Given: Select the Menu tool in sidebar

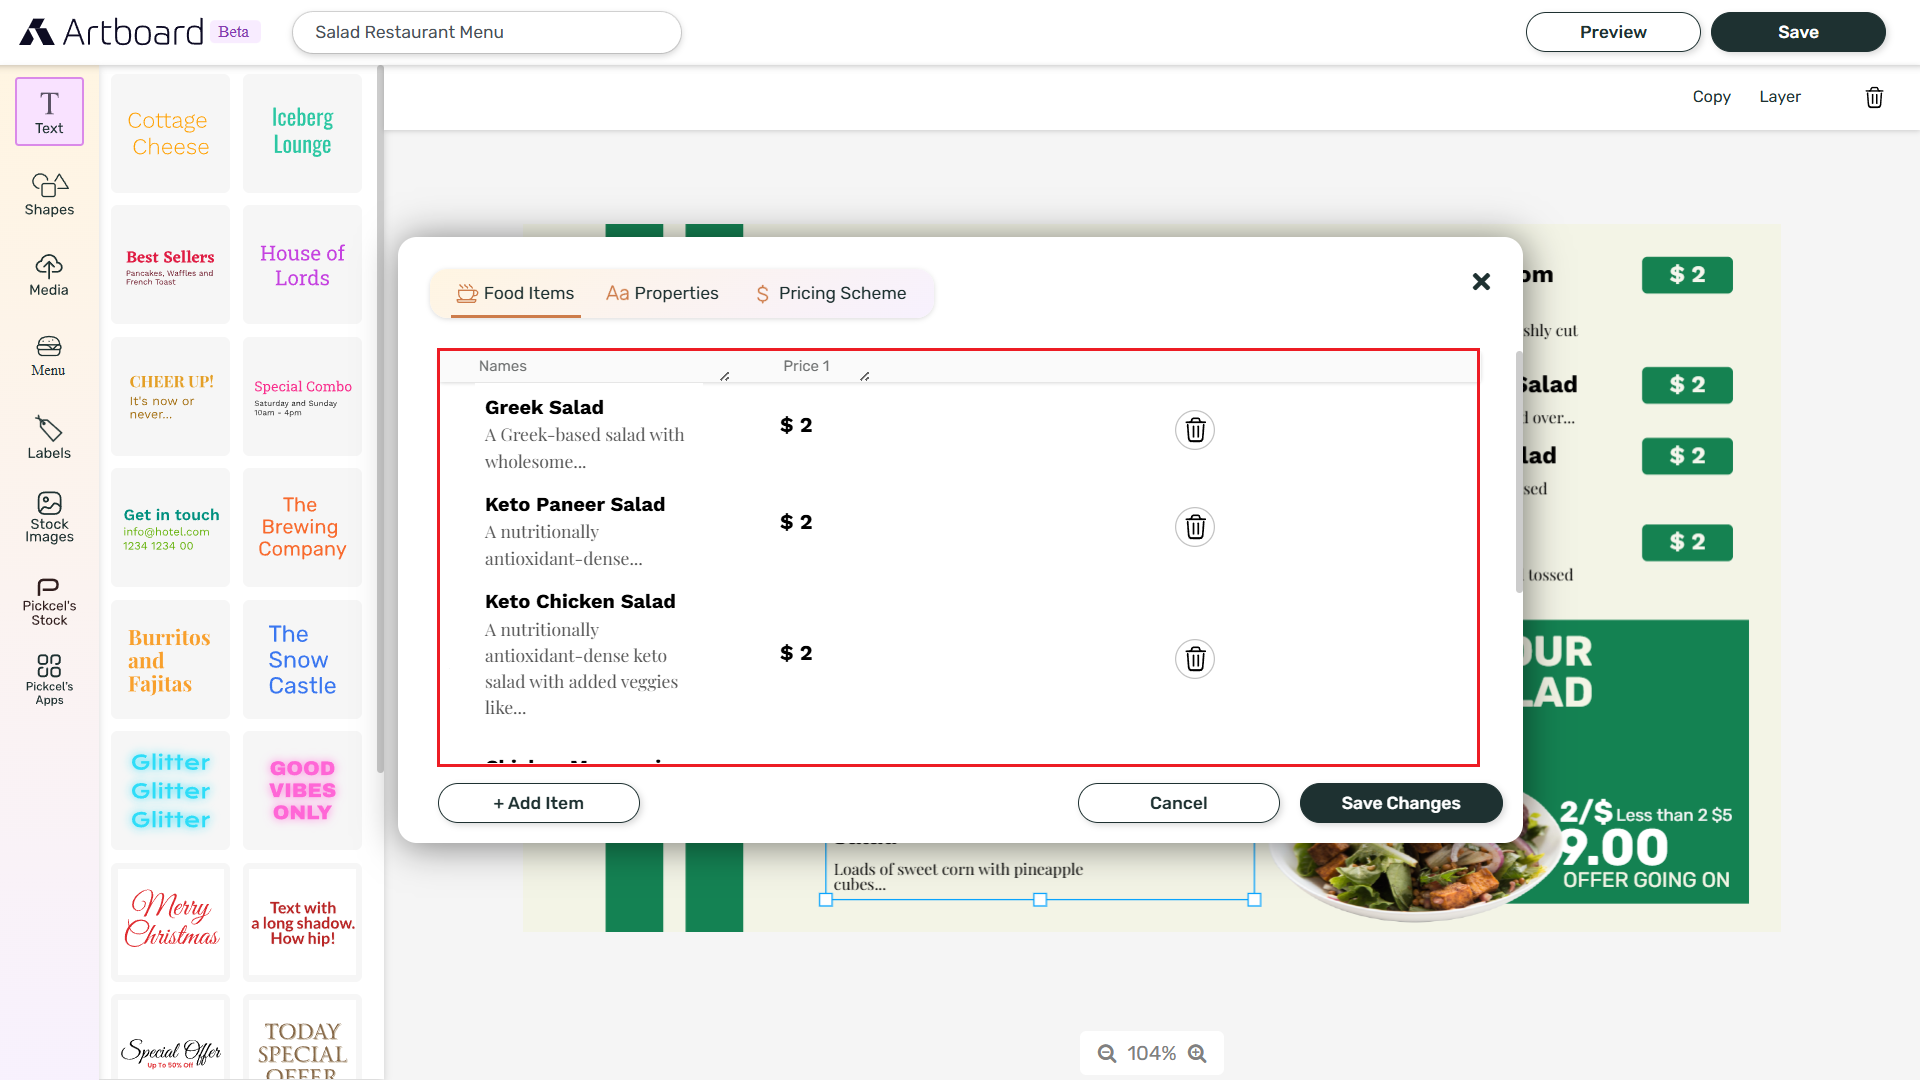Looking at the screenshot, I should (48, 356).
